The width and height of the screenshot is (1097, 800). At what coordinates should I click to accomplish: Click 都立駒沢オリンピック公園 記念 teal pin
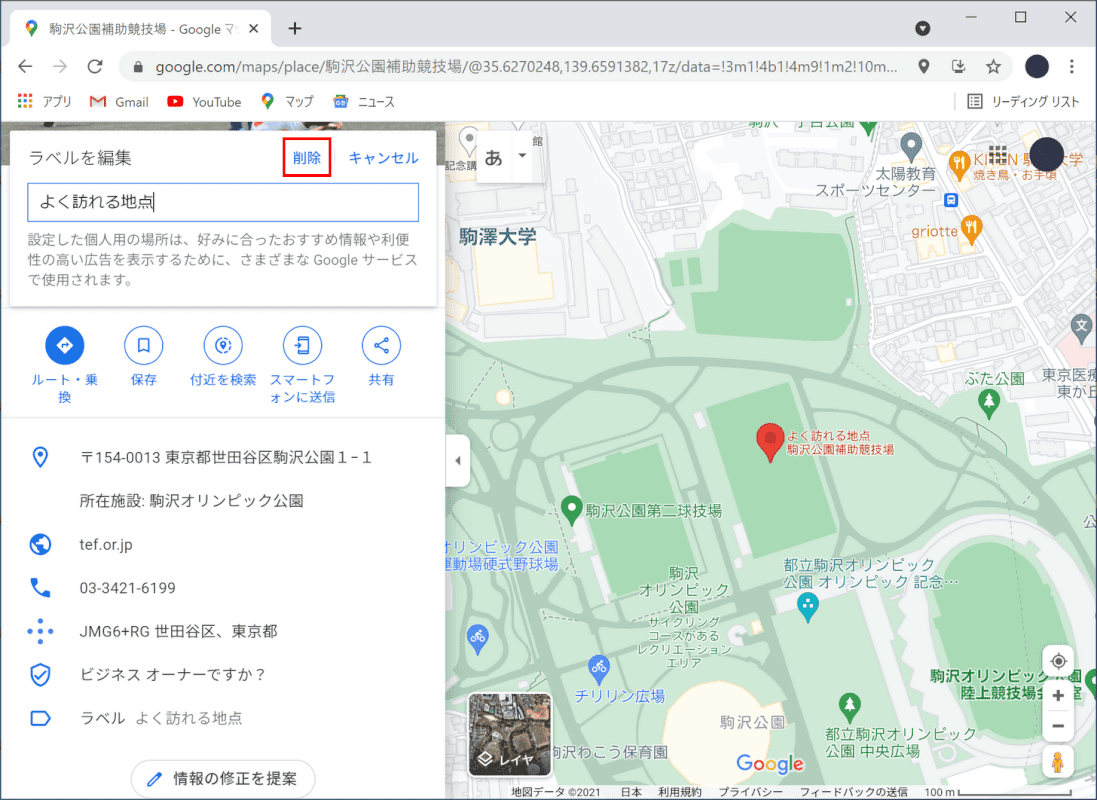point(808,608)
